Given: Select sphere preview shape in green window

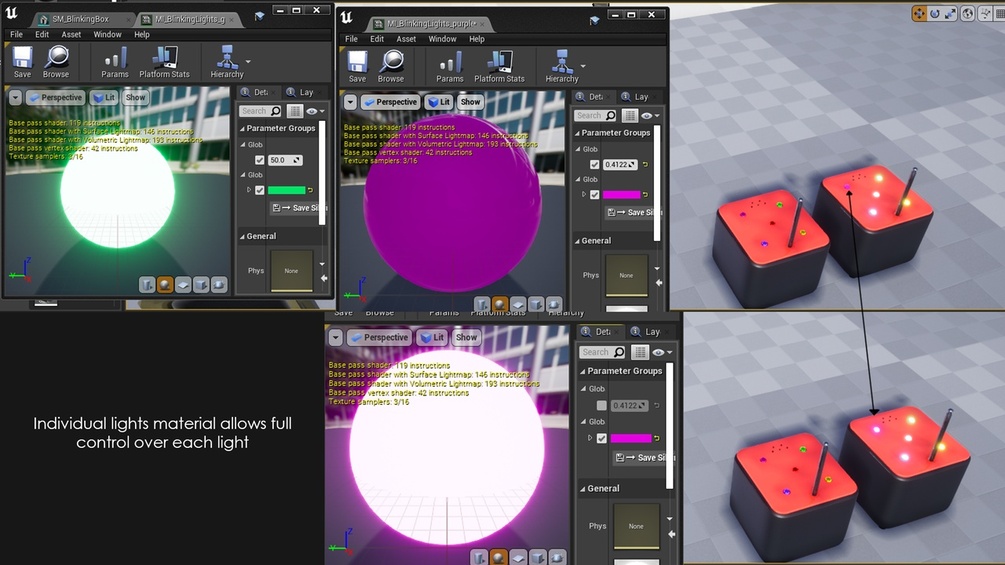Looking at the screenshot, I should click(x=165, y=284).
